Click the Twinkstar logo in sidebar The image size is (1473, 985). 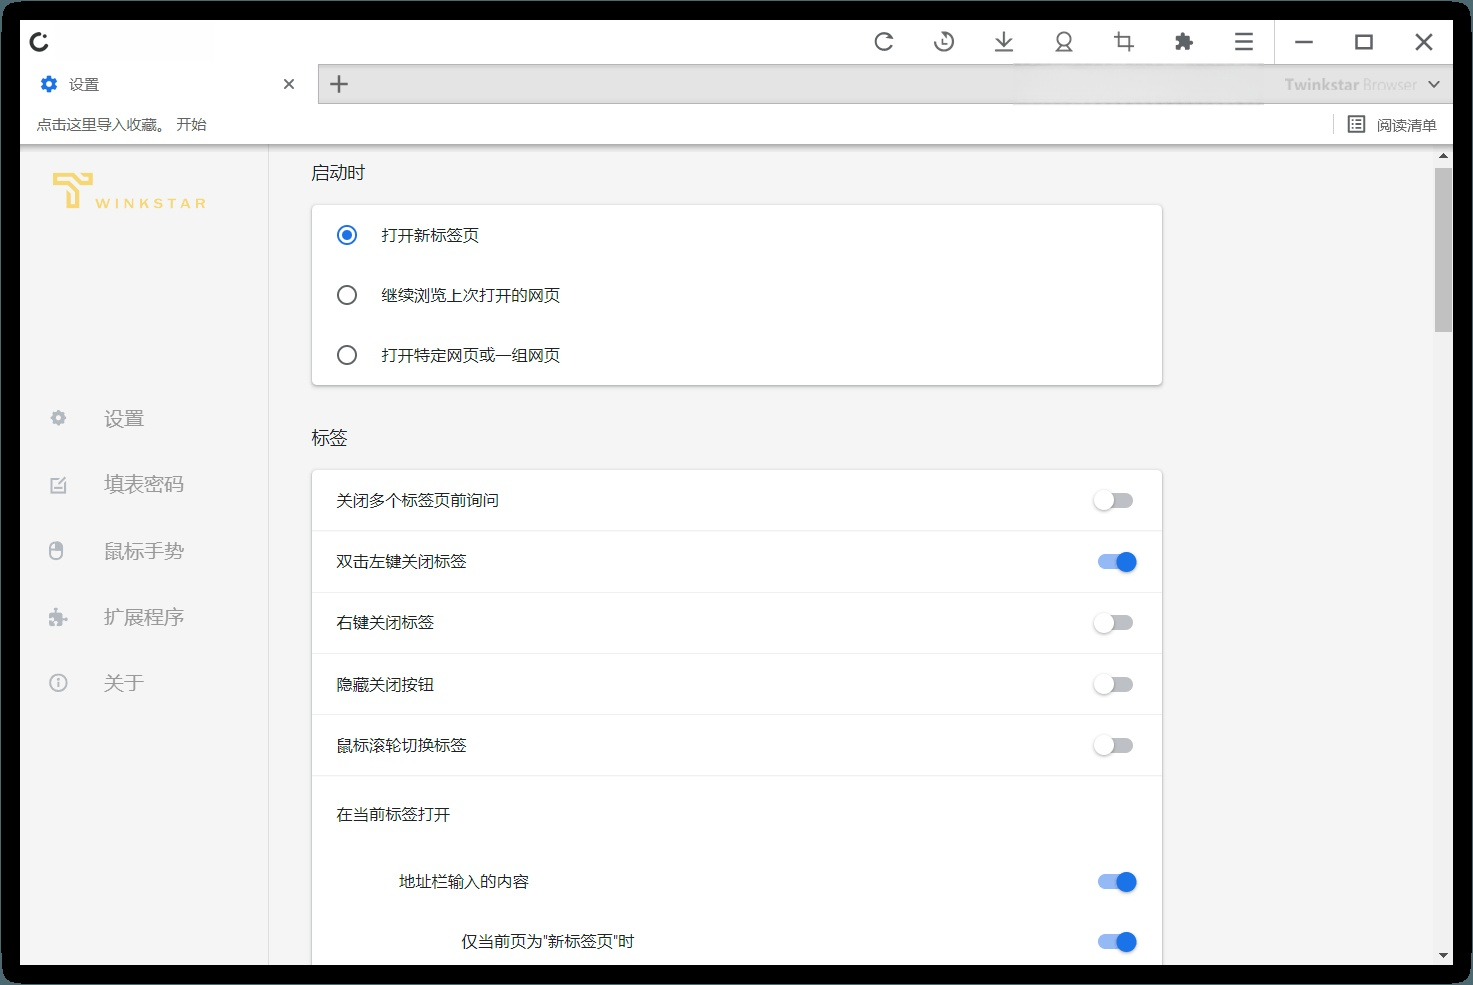pos(129,191)
